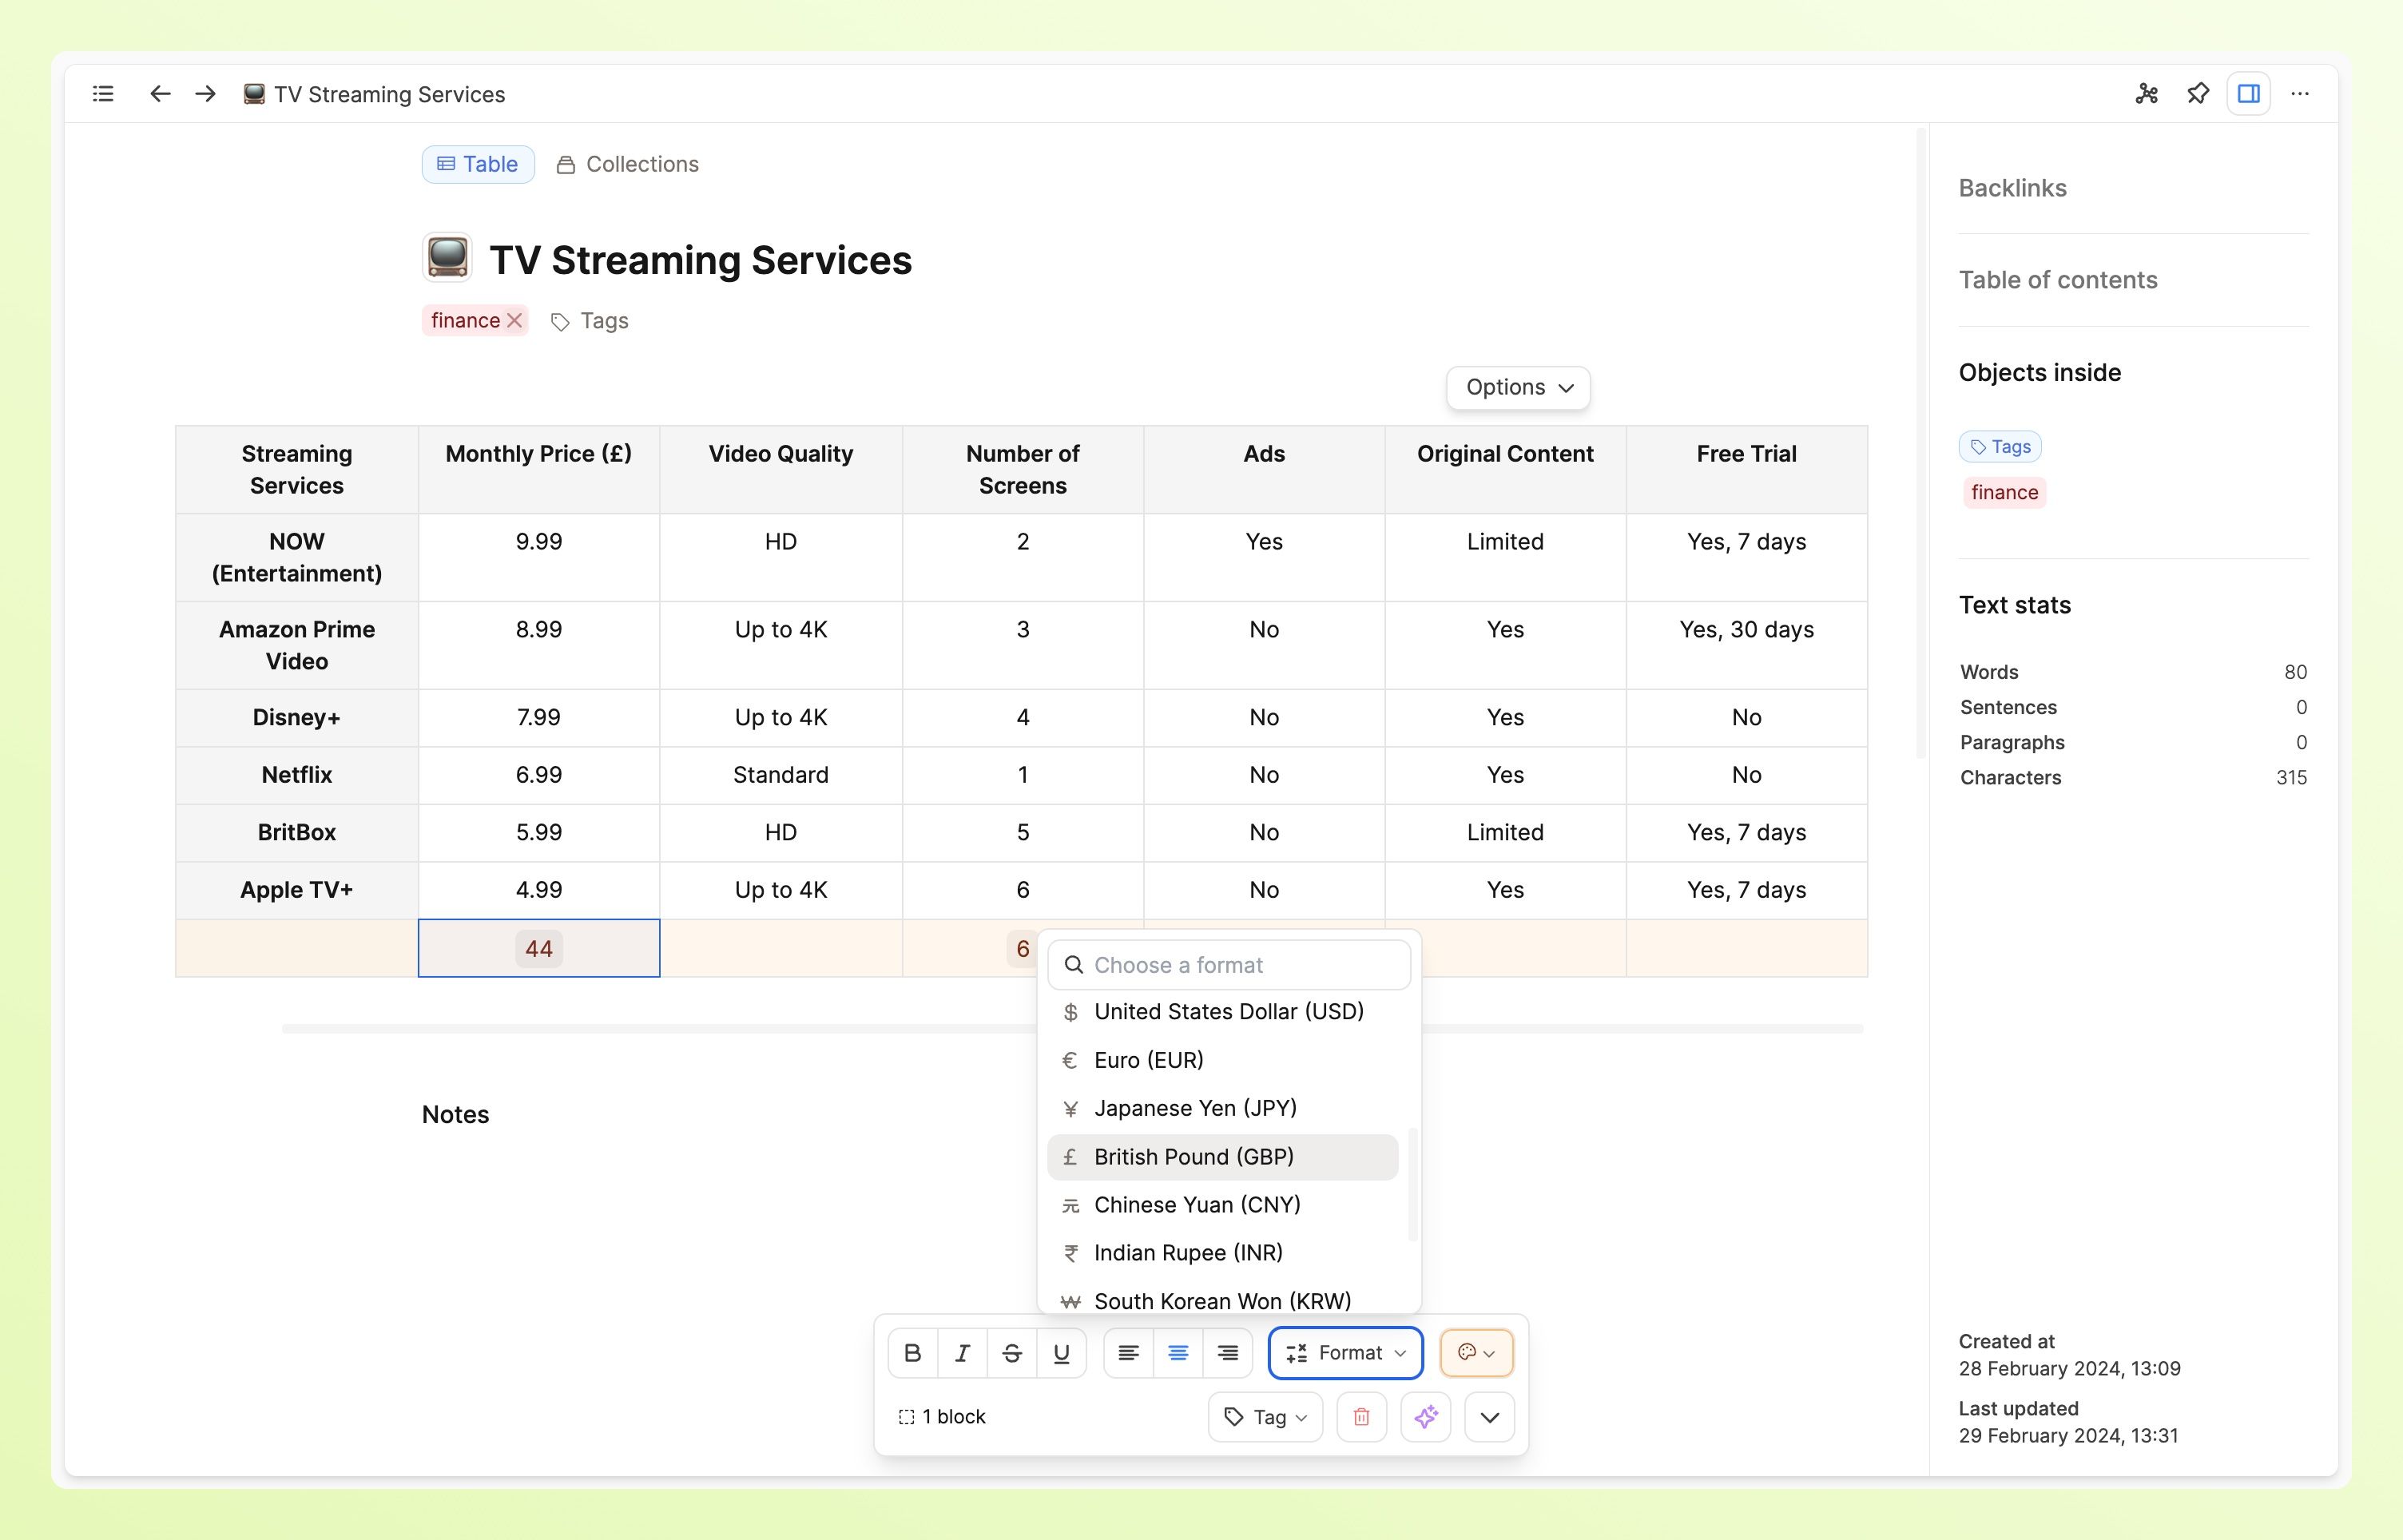
Task: Open AI actions with the sparkle icon
Action: (1425, 1417)
